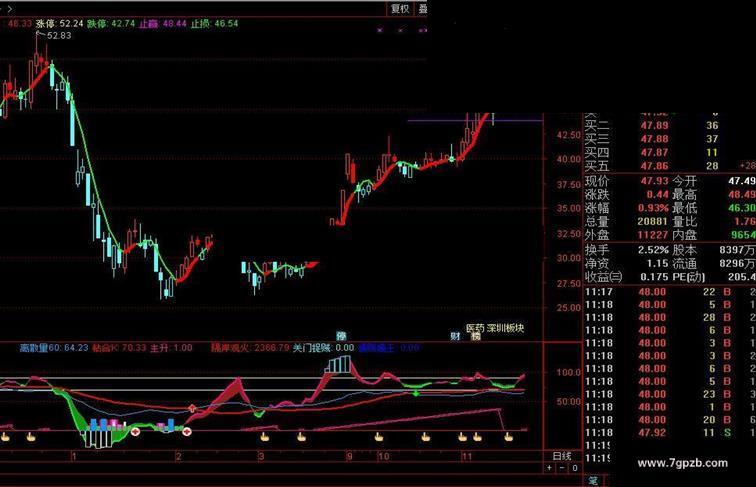Click month 11 on the time axis
Screen dimensions: 756x487
[x=466, y=456]
